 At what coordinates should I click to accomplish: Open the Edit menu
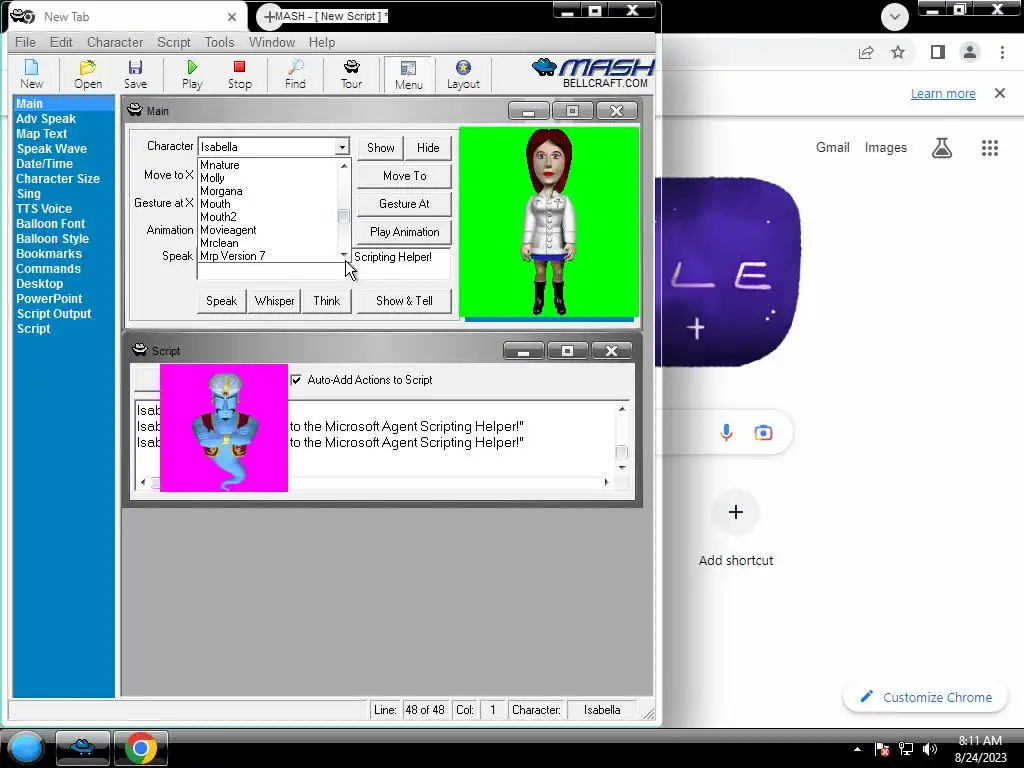click(x=61, y=42)
